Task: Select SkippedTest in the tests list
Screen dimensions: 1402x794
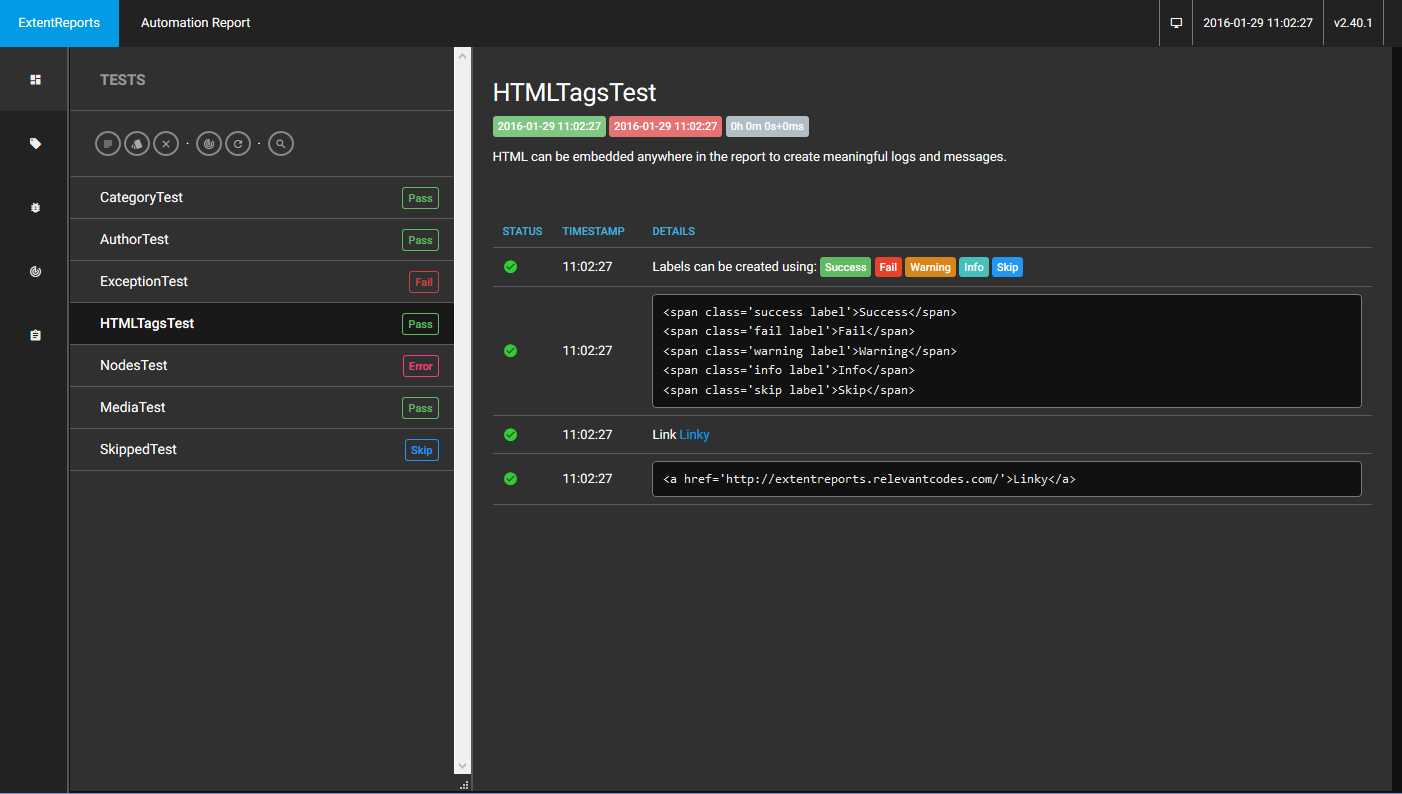Action: [x=138, y=450]
